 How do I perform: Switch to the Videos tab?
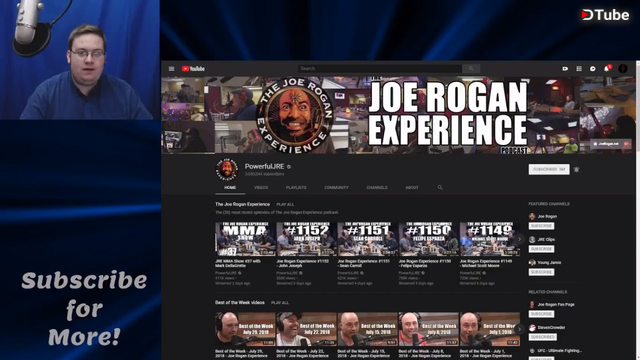pos(261,187)
